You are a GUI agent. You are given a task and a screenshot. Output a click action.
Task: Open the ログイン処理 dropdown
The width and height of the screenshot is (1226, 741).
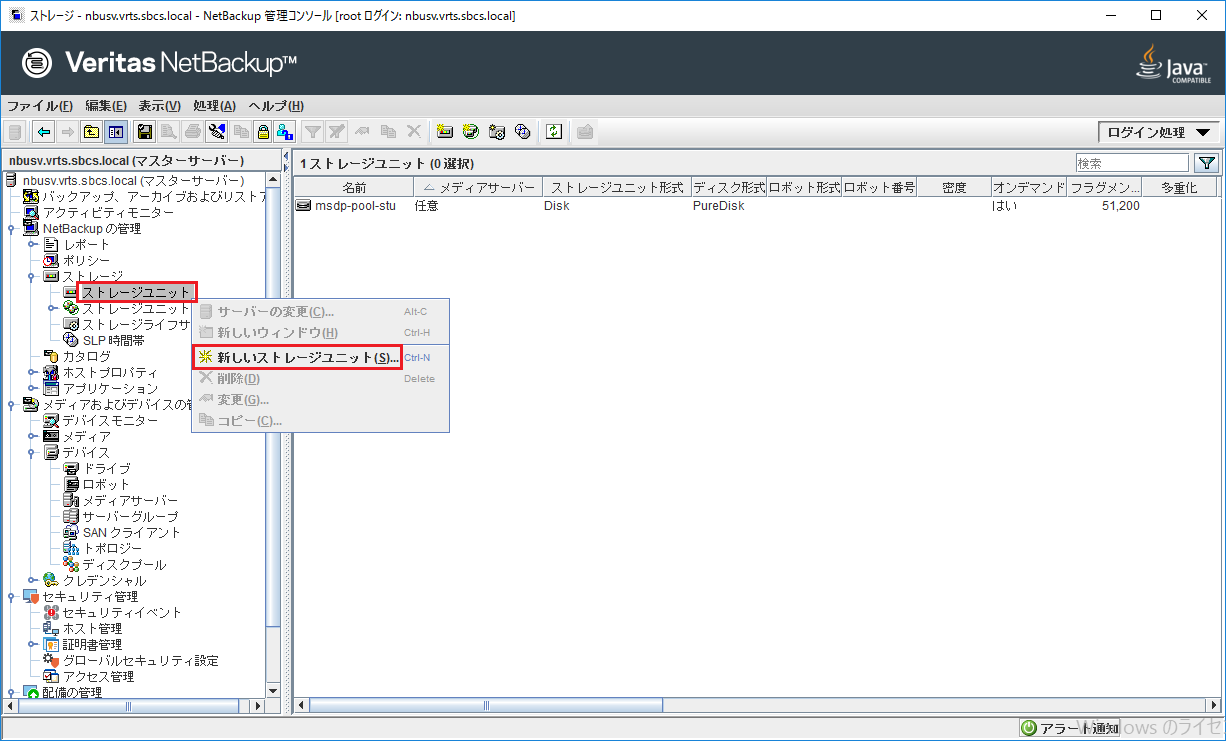1158,132
